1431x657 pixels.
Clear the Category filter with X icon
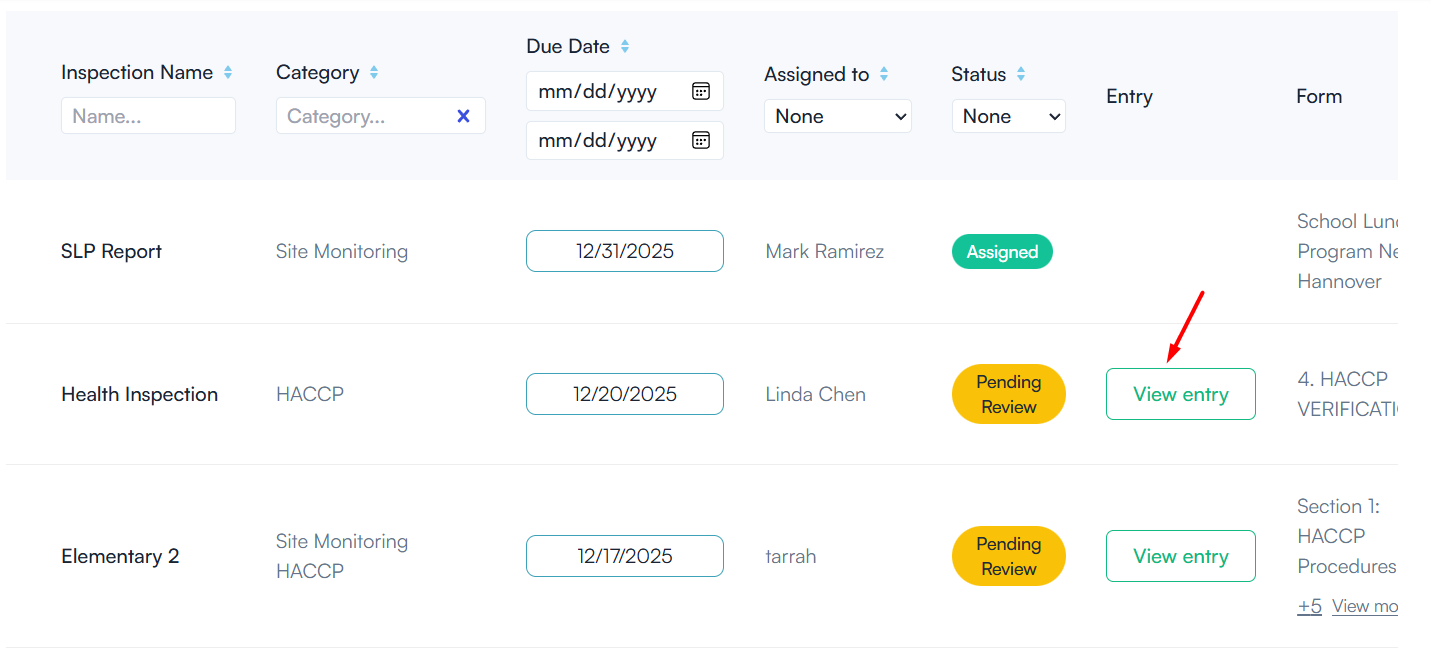(463, 116)
